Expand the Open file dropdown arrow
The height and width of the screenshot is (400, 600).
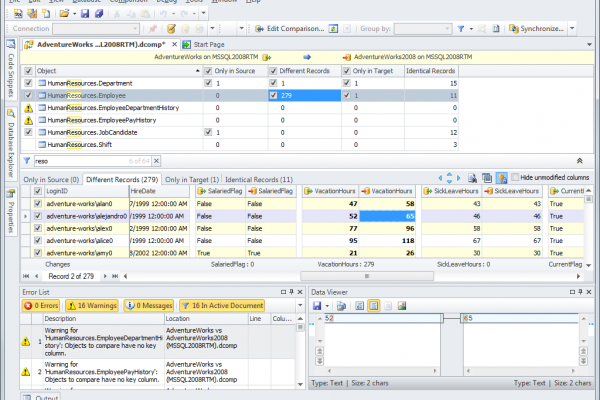click(75, 14)
